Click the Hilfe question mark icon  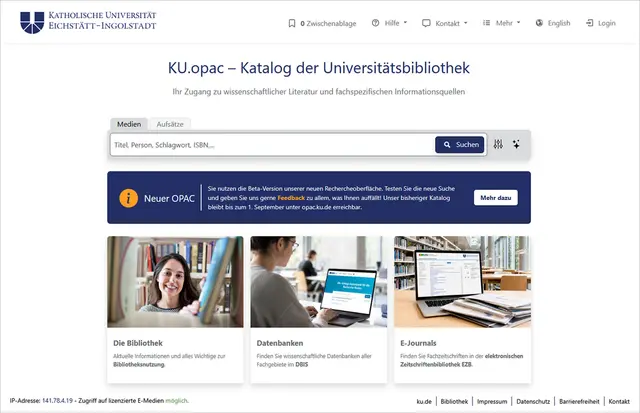coord(376,23)
